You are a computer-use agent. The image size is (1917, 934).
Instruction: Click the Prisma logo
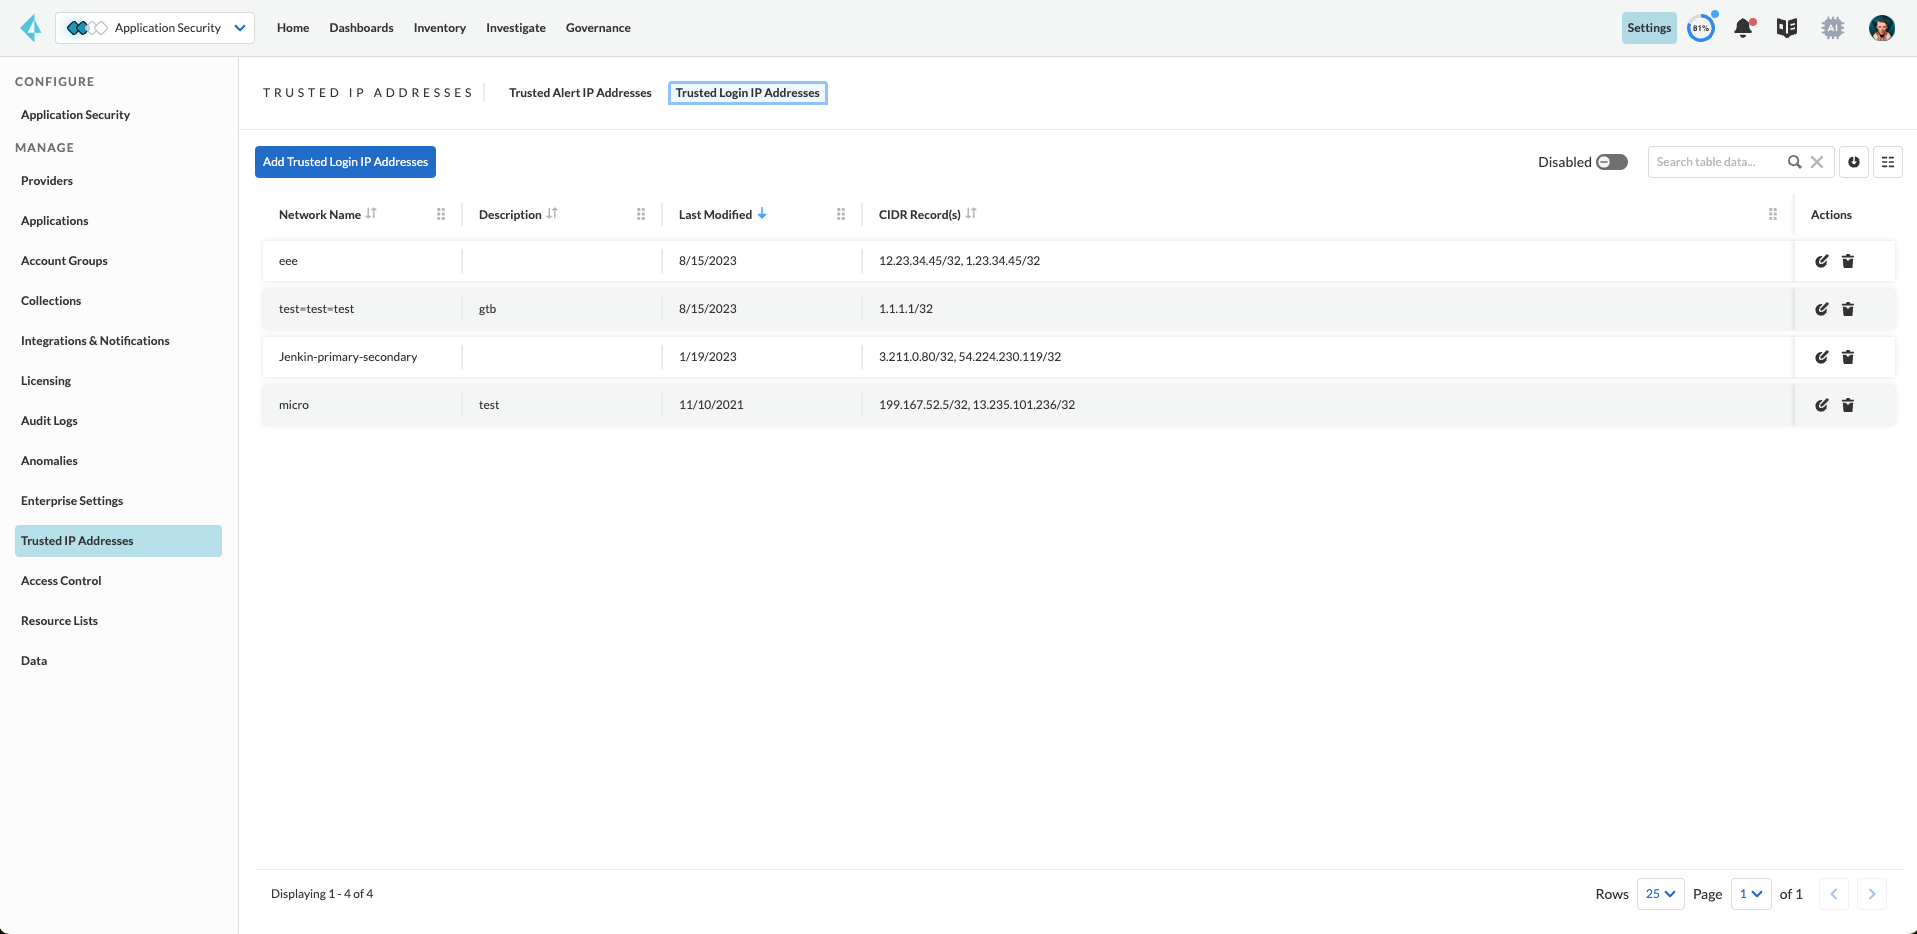click(x=31, y=28)
